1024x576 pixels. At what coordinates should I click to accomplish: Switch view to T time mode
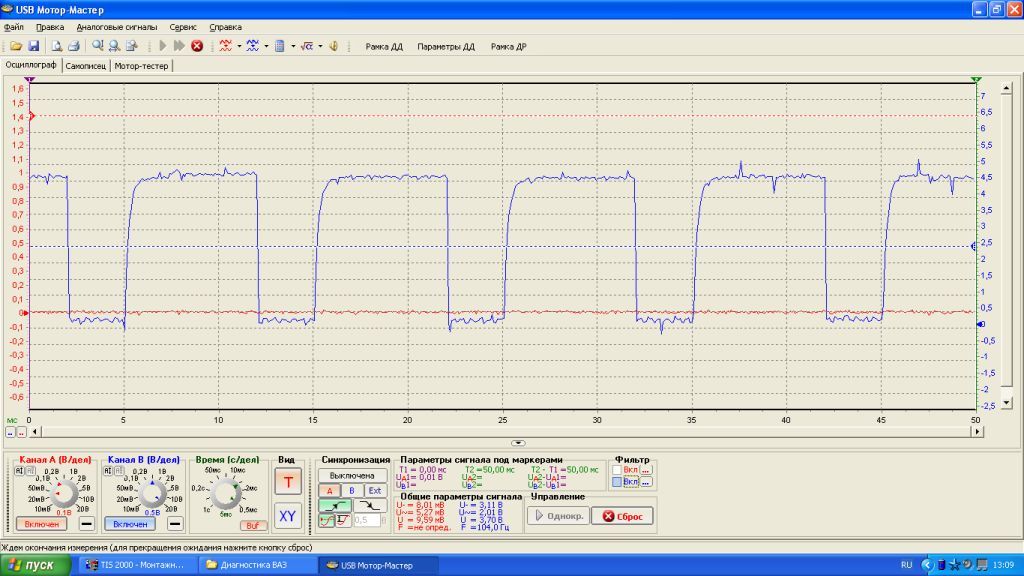click(x=287, y=482)
